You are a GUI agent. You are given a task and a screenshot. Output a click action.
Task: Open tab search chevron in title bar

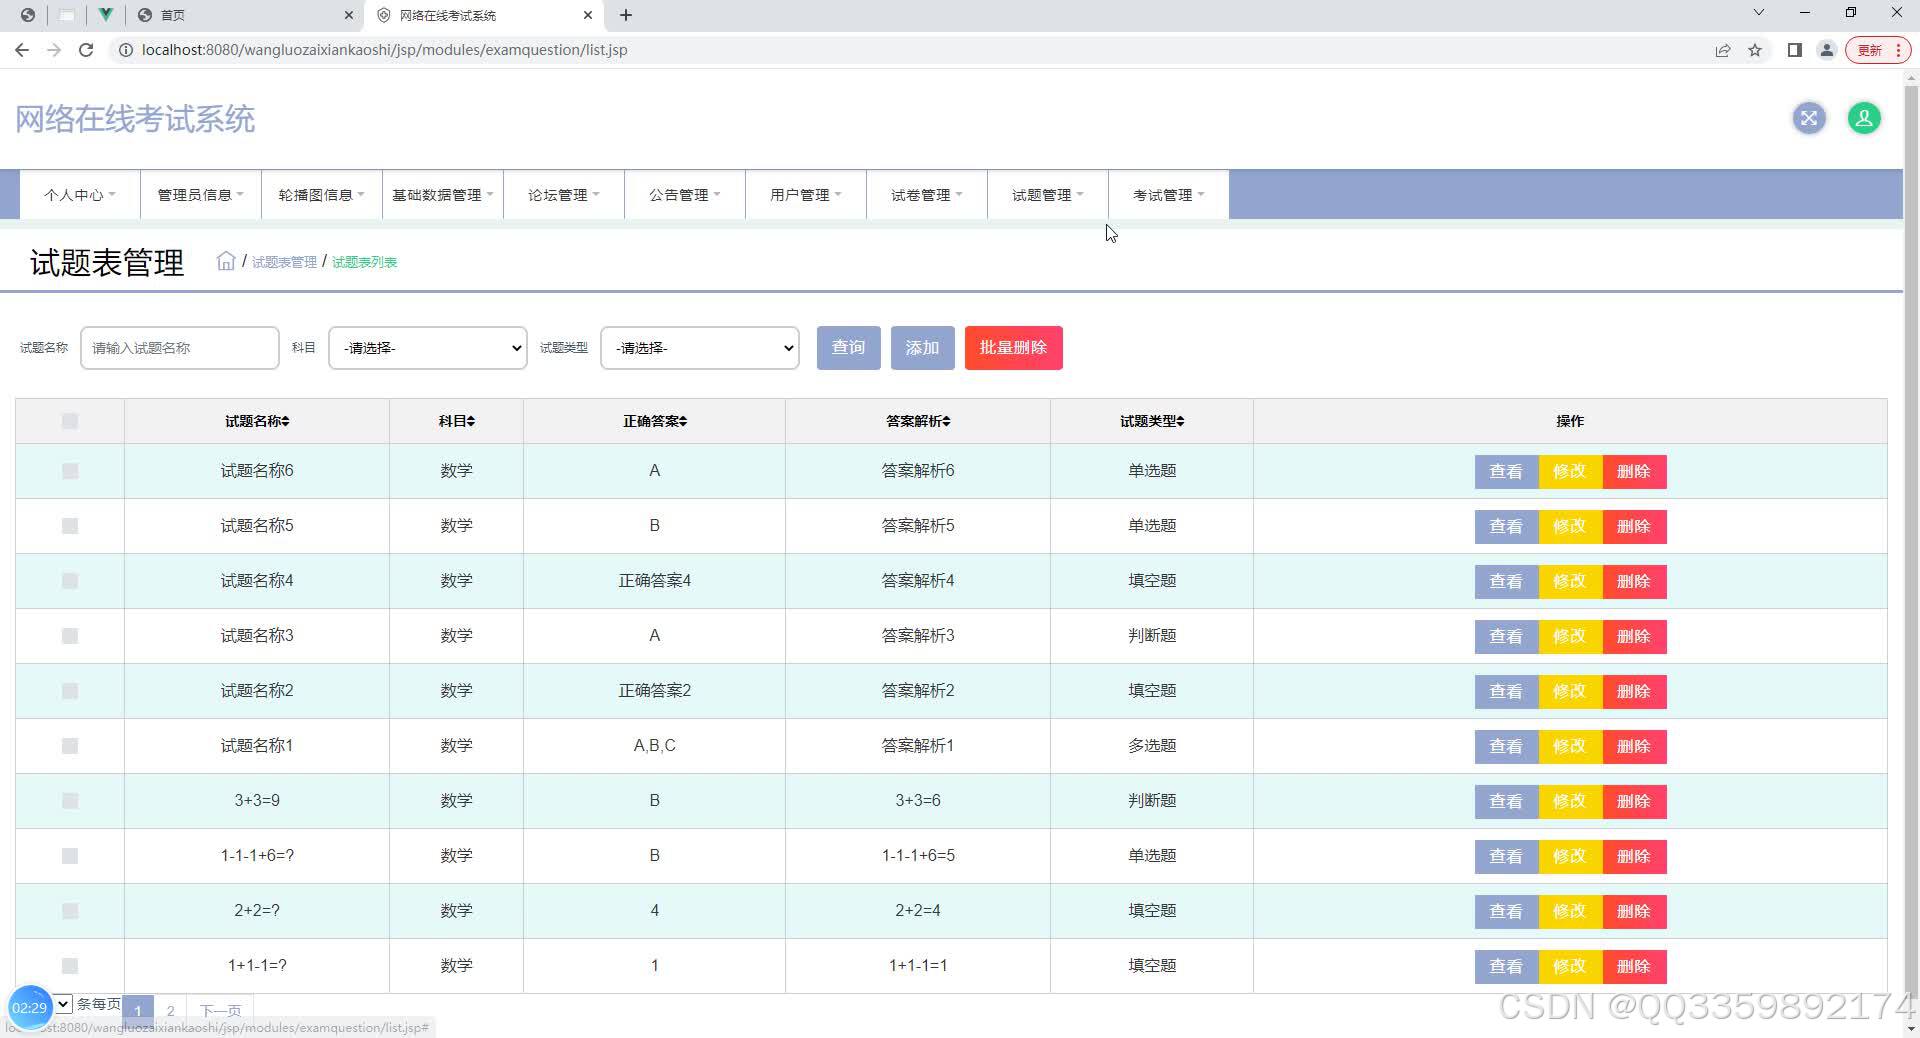click(1759, 13)
